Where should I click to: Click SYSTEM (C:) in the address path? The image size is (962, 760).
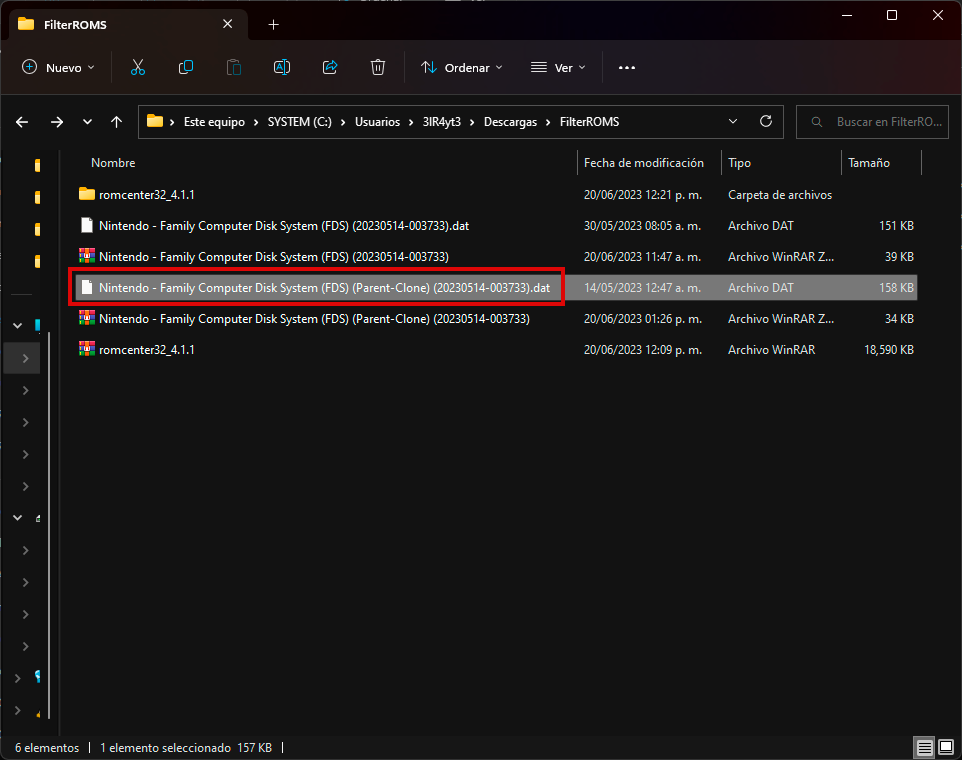[299, 122]
